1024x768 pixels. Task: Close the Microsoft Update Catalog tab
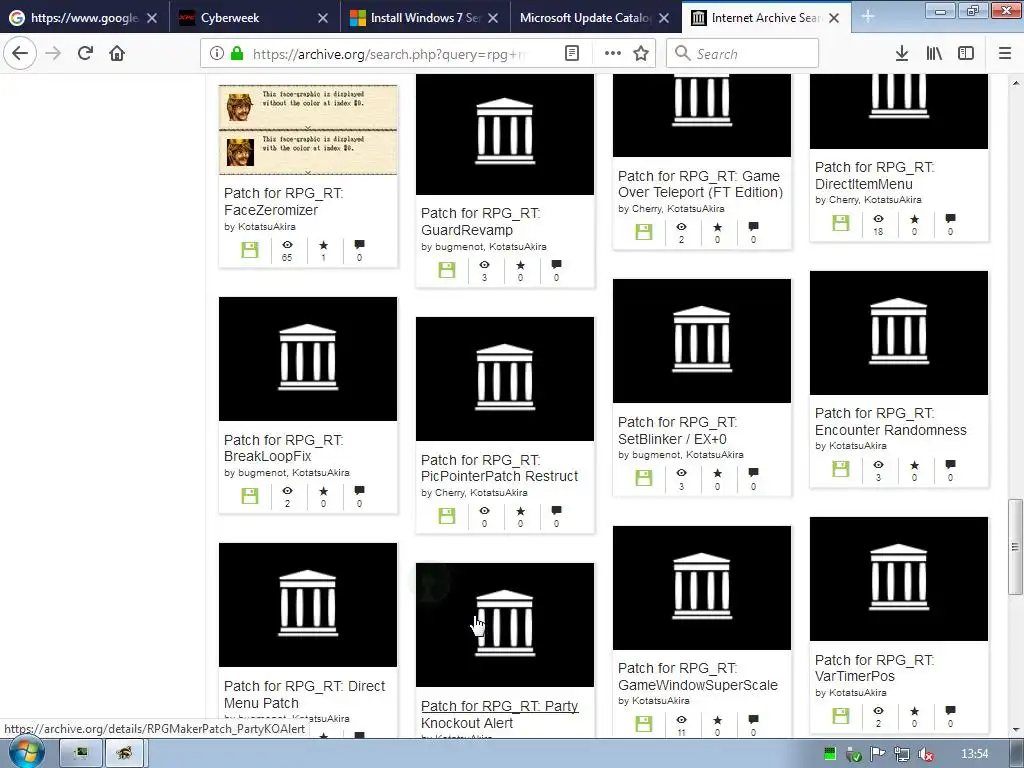664,18
